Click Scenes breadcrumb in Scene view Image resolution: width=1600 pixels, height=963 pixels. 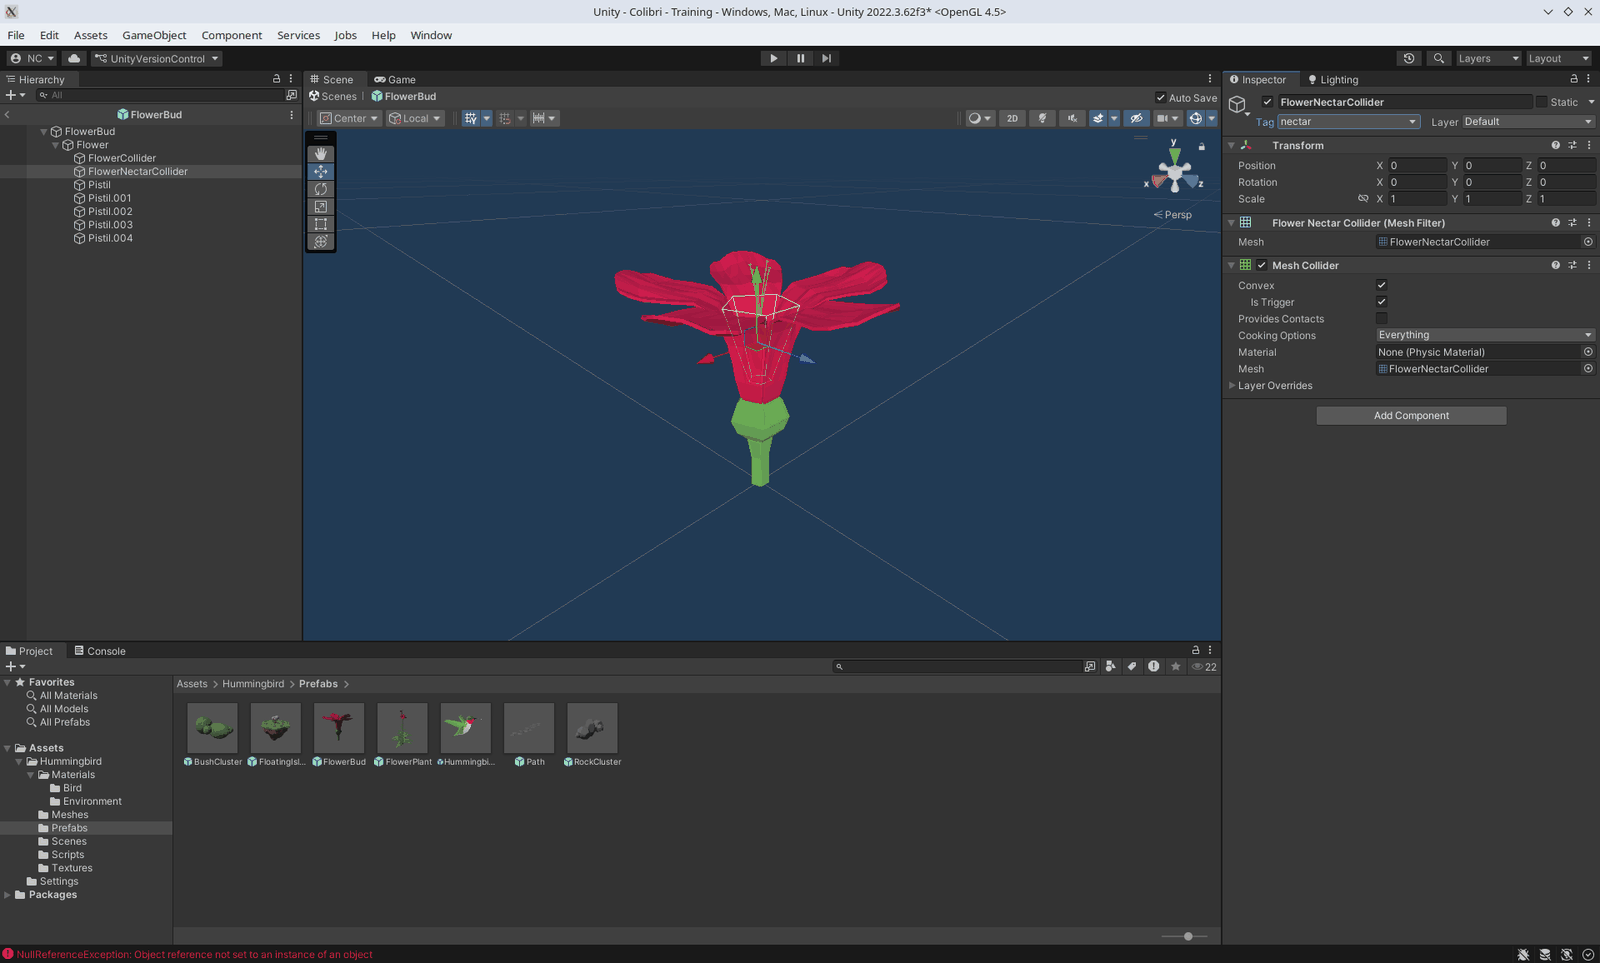pyautogui.click(x=333, y=97)
